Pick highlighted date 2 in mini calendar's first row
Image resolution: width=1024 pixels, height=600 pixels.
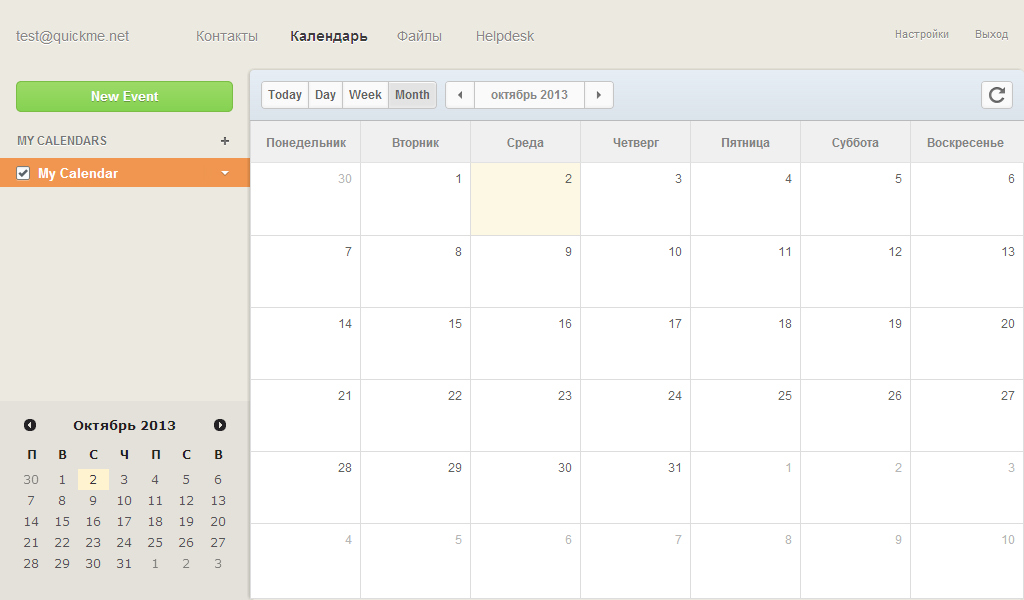(93, 479)
